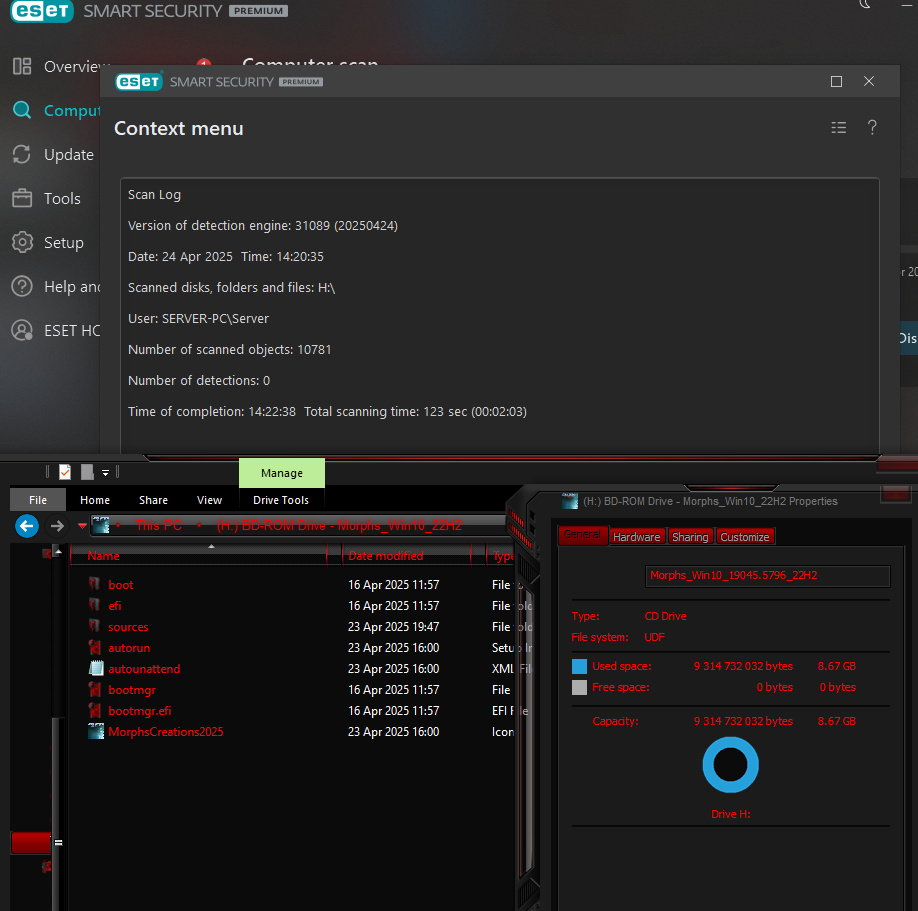Image resolution: width=918 pixels, height=911 pixels.
Task: Select the sources folder icon
Action: tap(94, 626)
